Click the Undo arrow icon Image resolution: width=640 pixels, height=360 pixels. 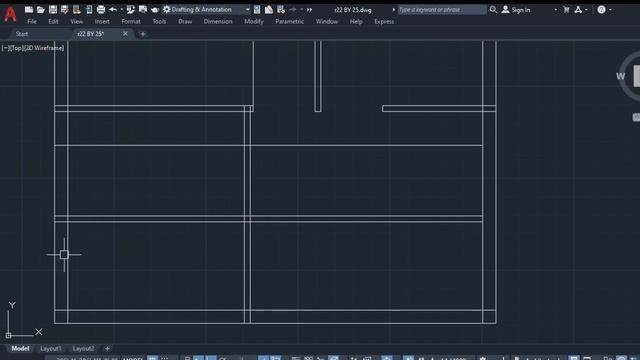click(x=113, y=9)
